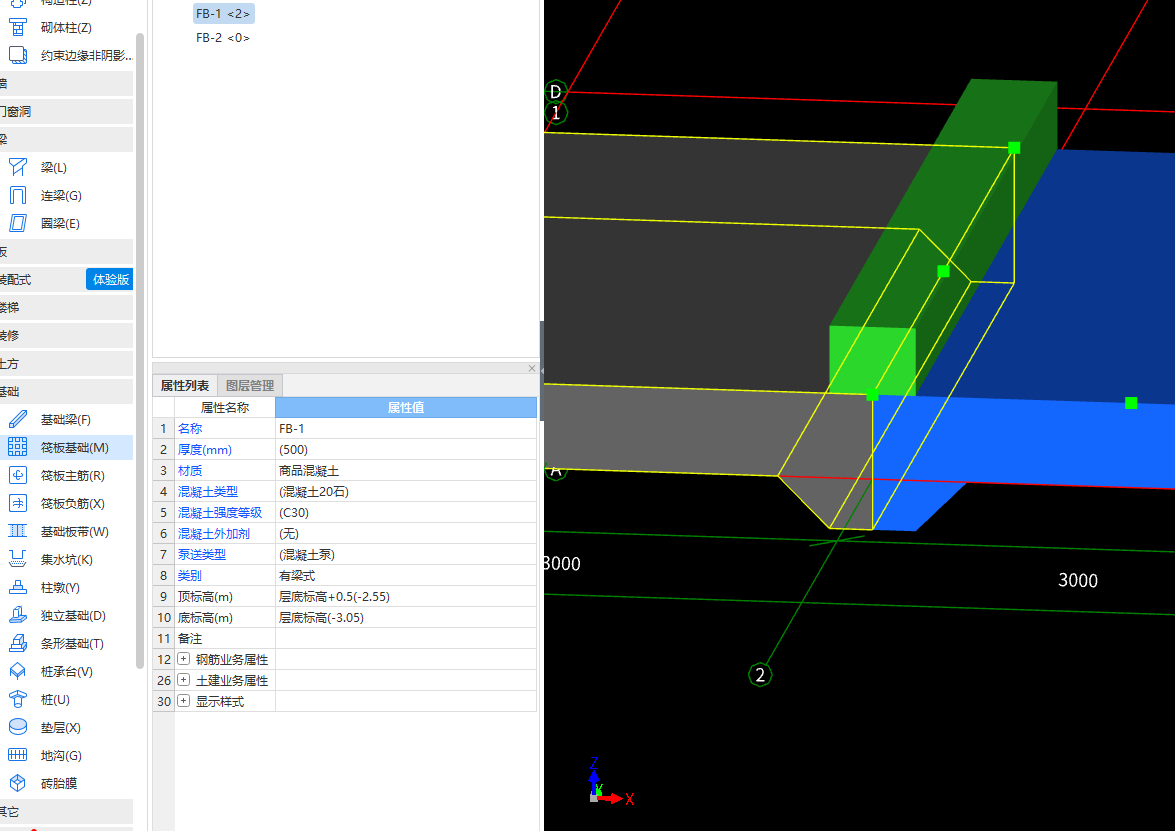Click the 混凝土强度等级 value cell (C30)

pos(405,512)
